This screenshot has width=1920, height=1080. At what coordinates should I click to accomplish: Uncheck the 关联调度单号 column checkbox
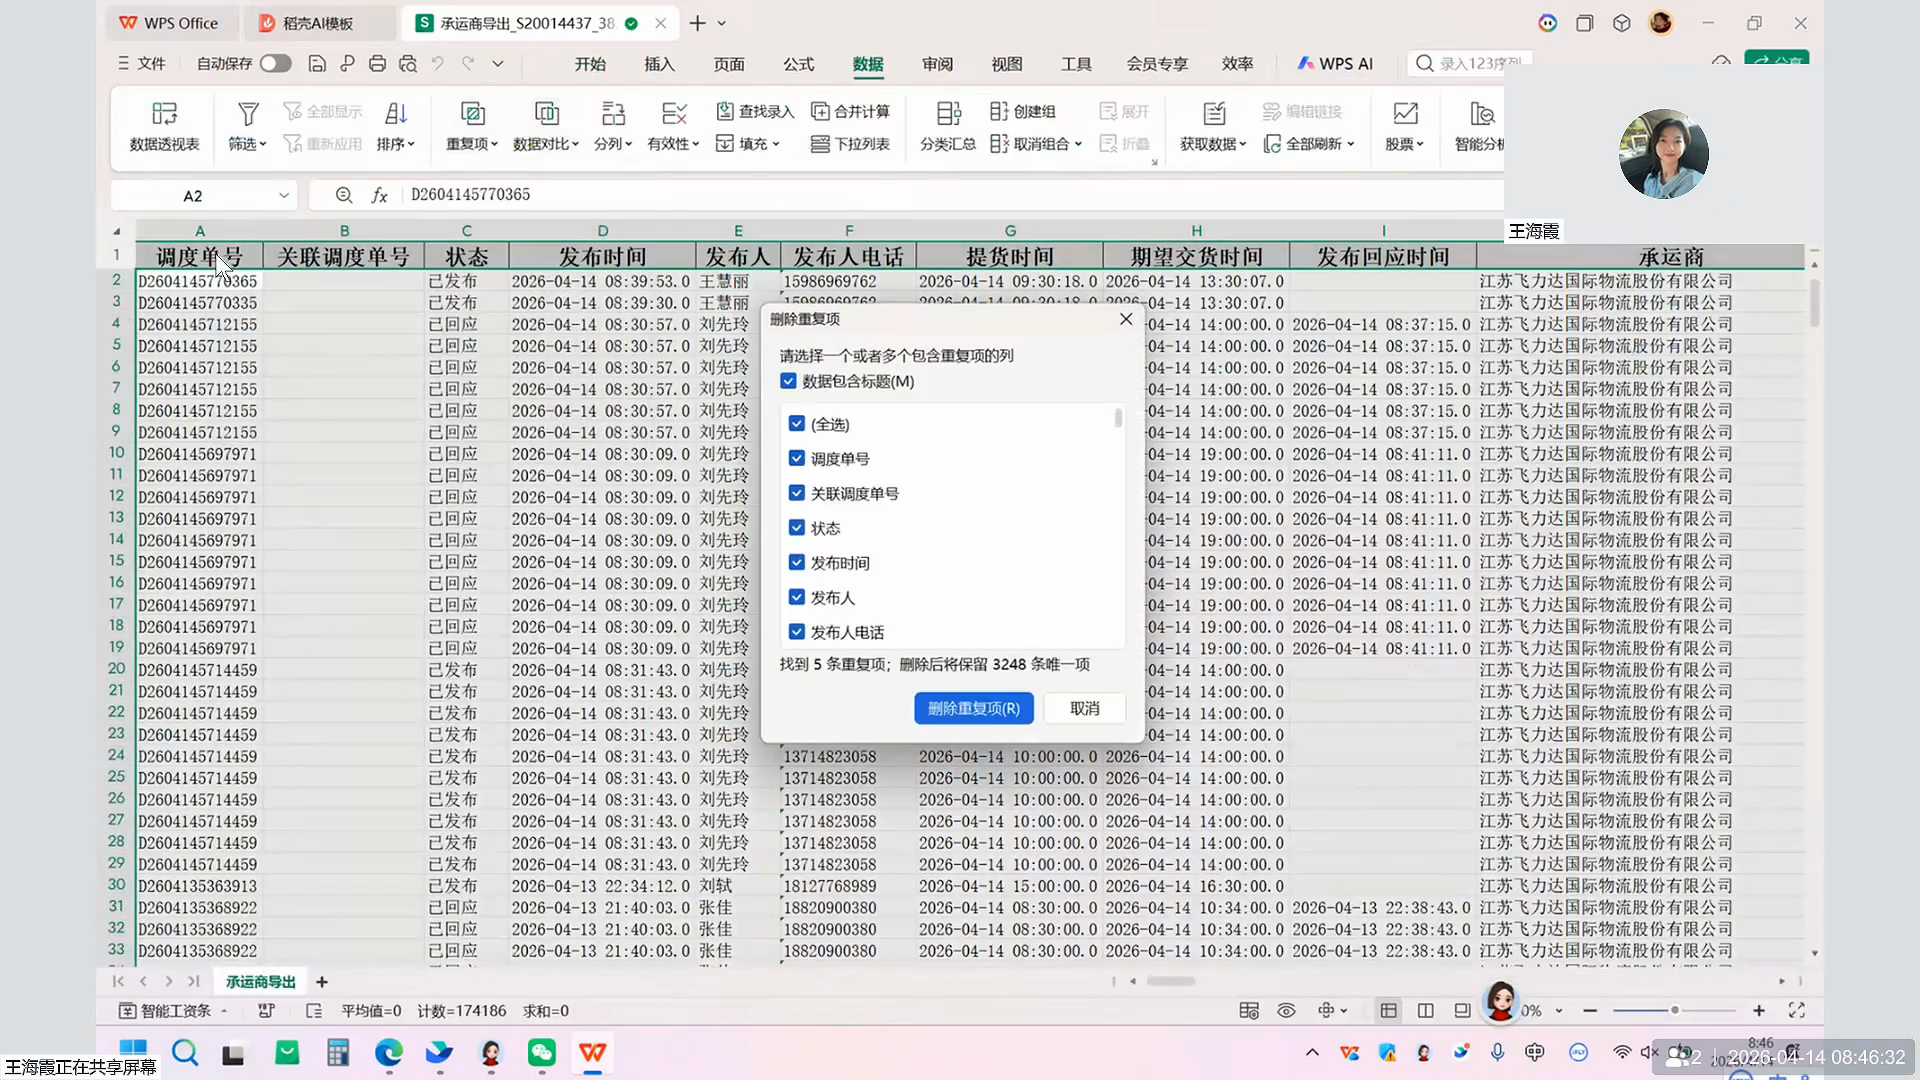(x=797, y=493)
